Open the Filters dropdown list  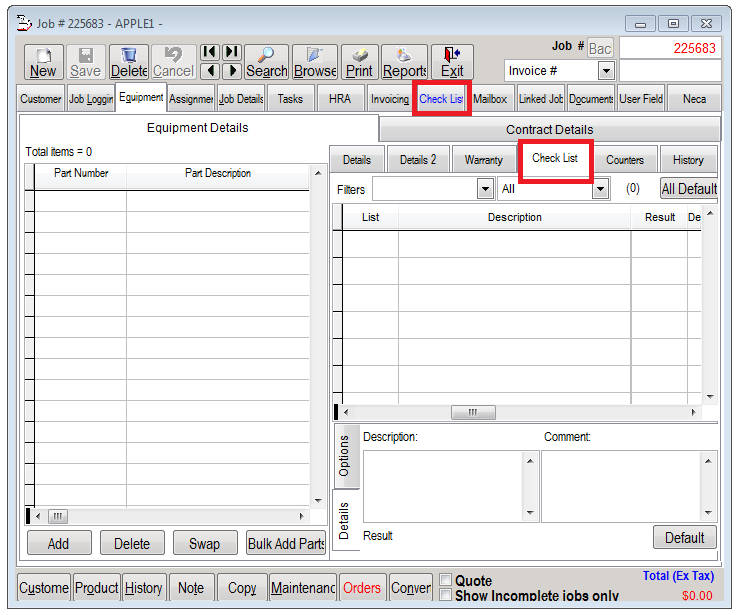[485, 189]
